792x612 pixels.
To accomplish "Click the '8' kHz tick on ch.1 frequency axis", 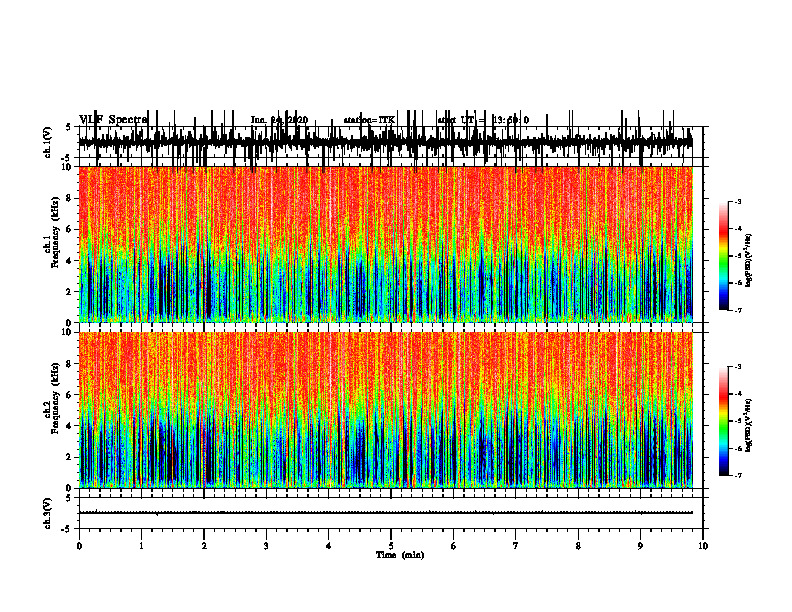I will 70,198.
